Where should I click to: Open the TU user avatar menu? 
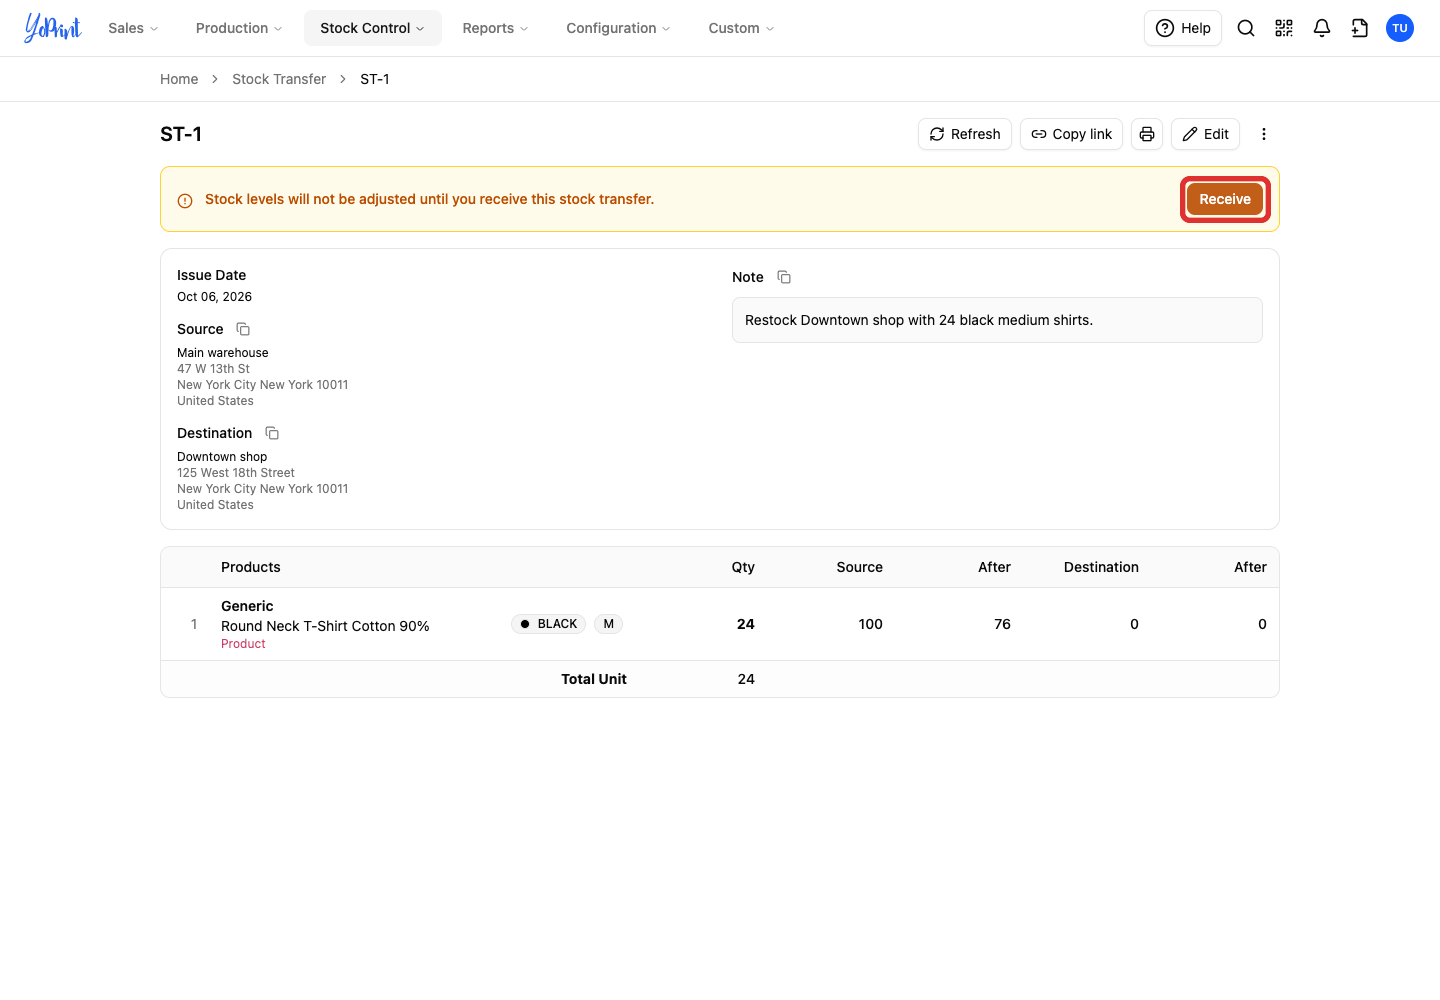1400,28
